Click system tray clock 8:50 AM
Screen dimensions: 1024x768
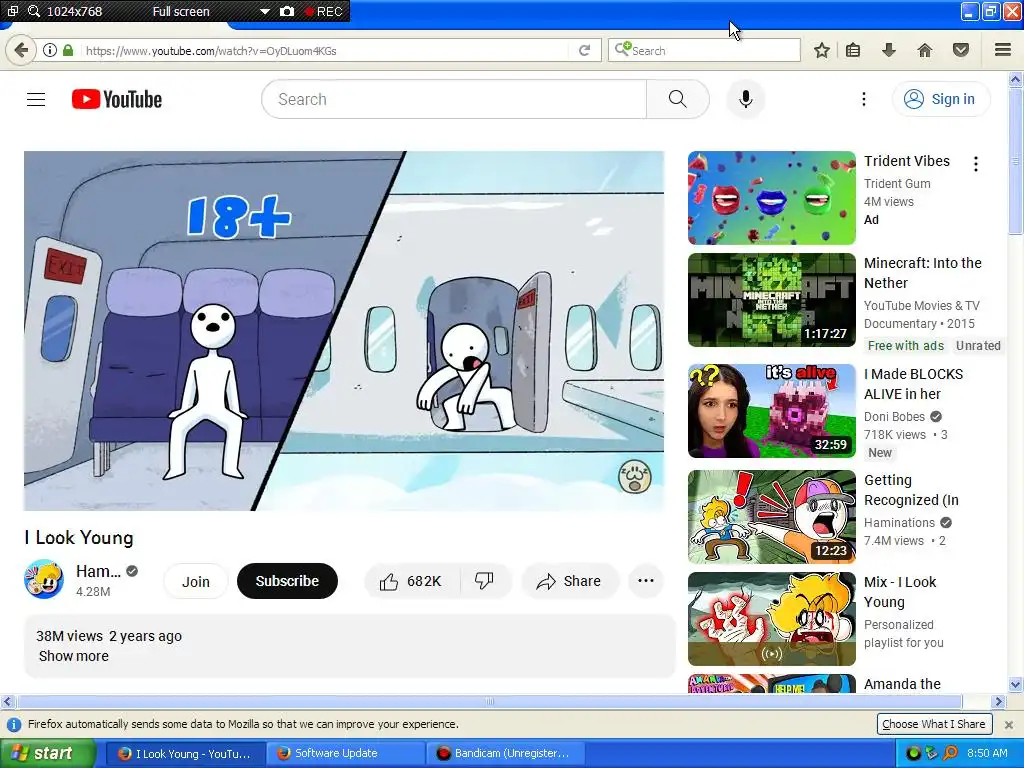click(x=987, y=753)
